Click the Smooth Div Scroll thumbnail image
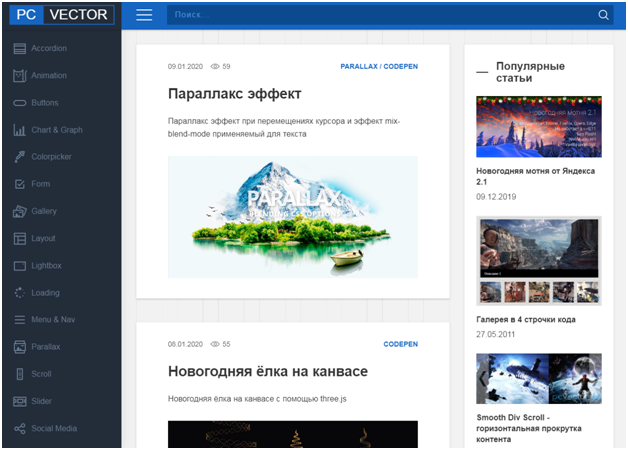The width and height of the screenshot is (628, 450). [539, 379]
